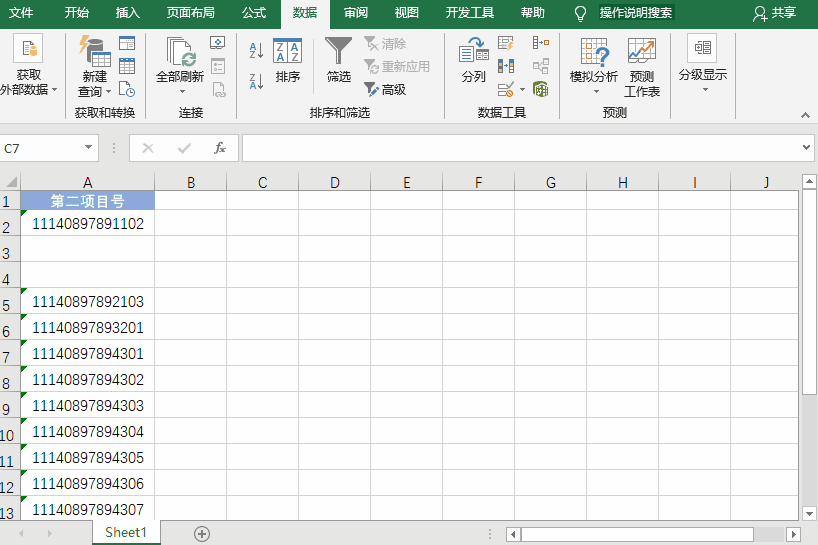Open the 文件 (File) tab

coord(21,13)
